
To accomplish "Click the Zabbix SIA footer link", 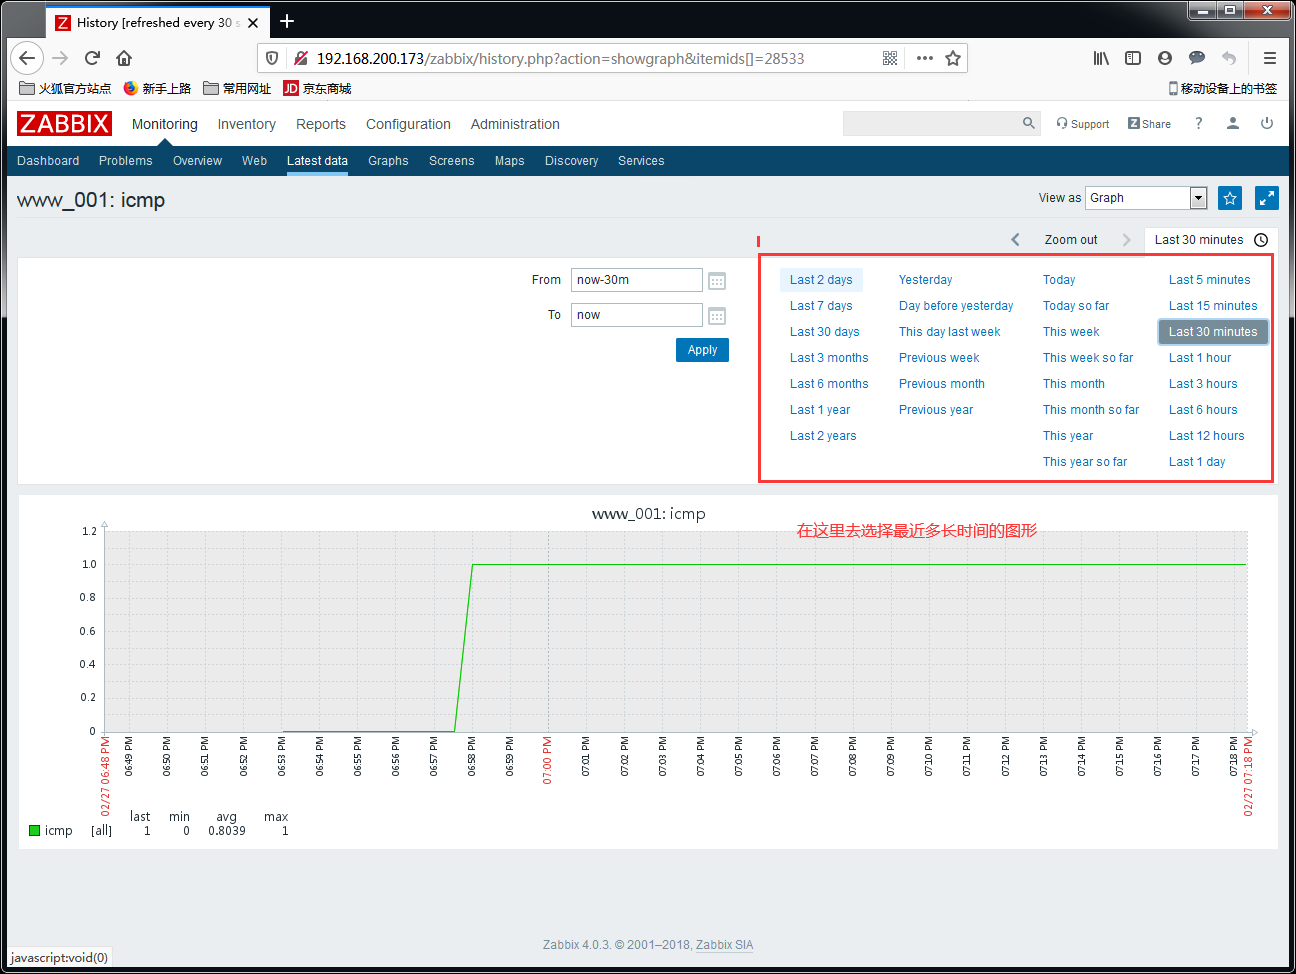I will pos(724,945).
